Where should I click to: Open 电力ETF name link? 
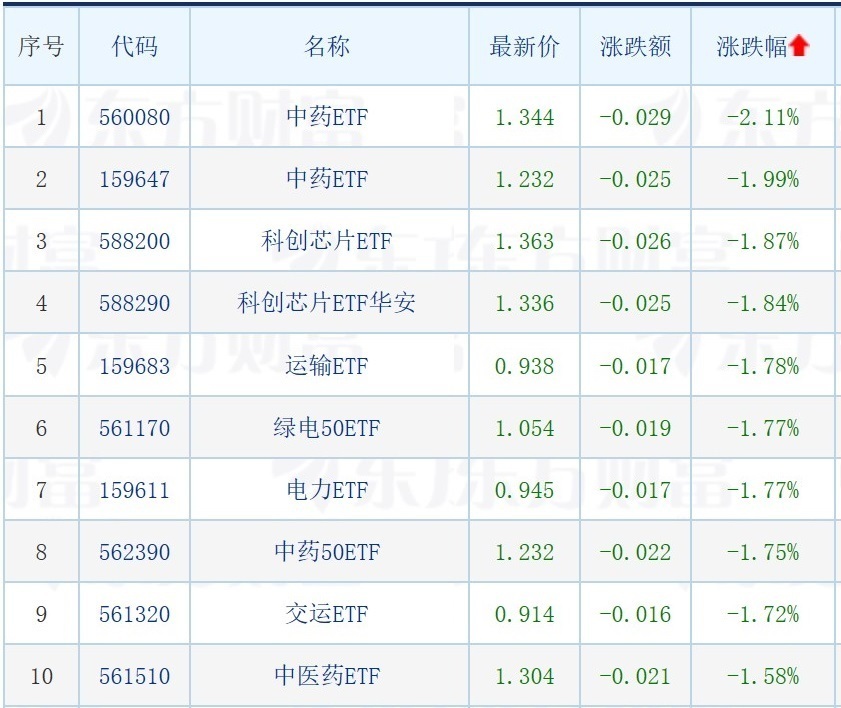pos(327,490)
